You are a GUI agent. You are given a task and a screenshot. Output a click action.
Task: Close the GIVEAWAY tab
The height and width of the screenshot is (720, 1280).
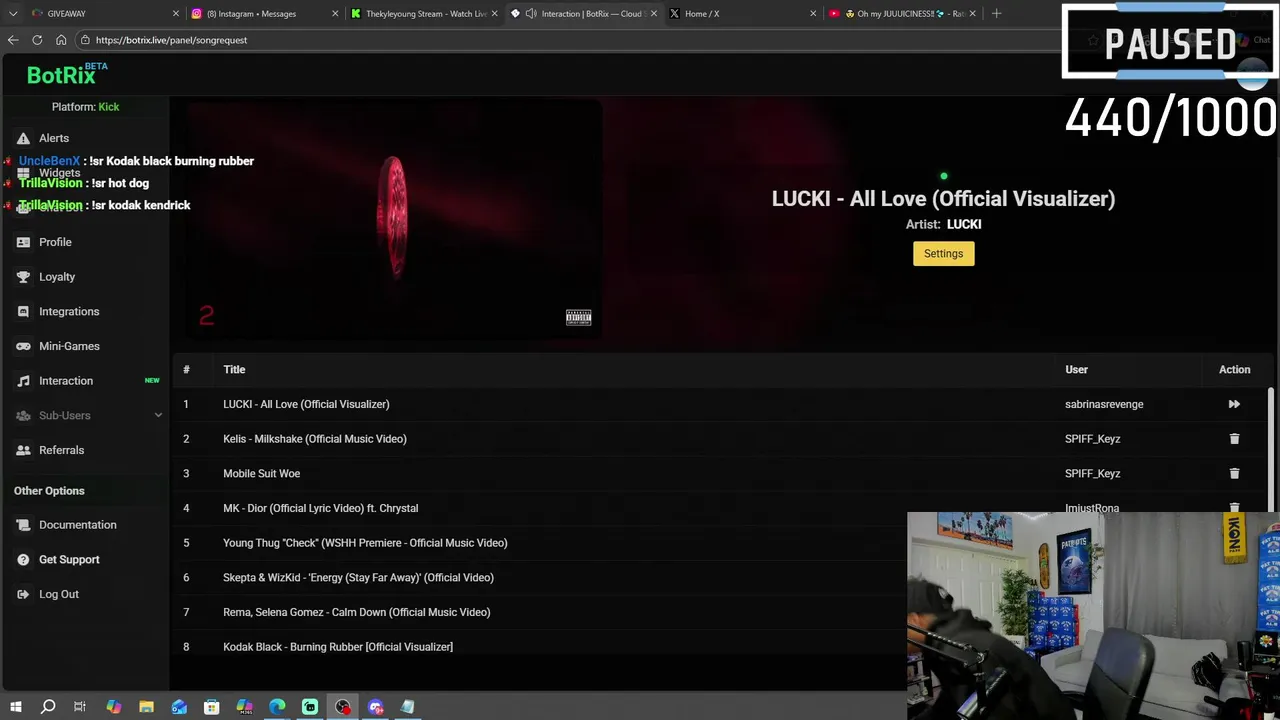[176, 14]
